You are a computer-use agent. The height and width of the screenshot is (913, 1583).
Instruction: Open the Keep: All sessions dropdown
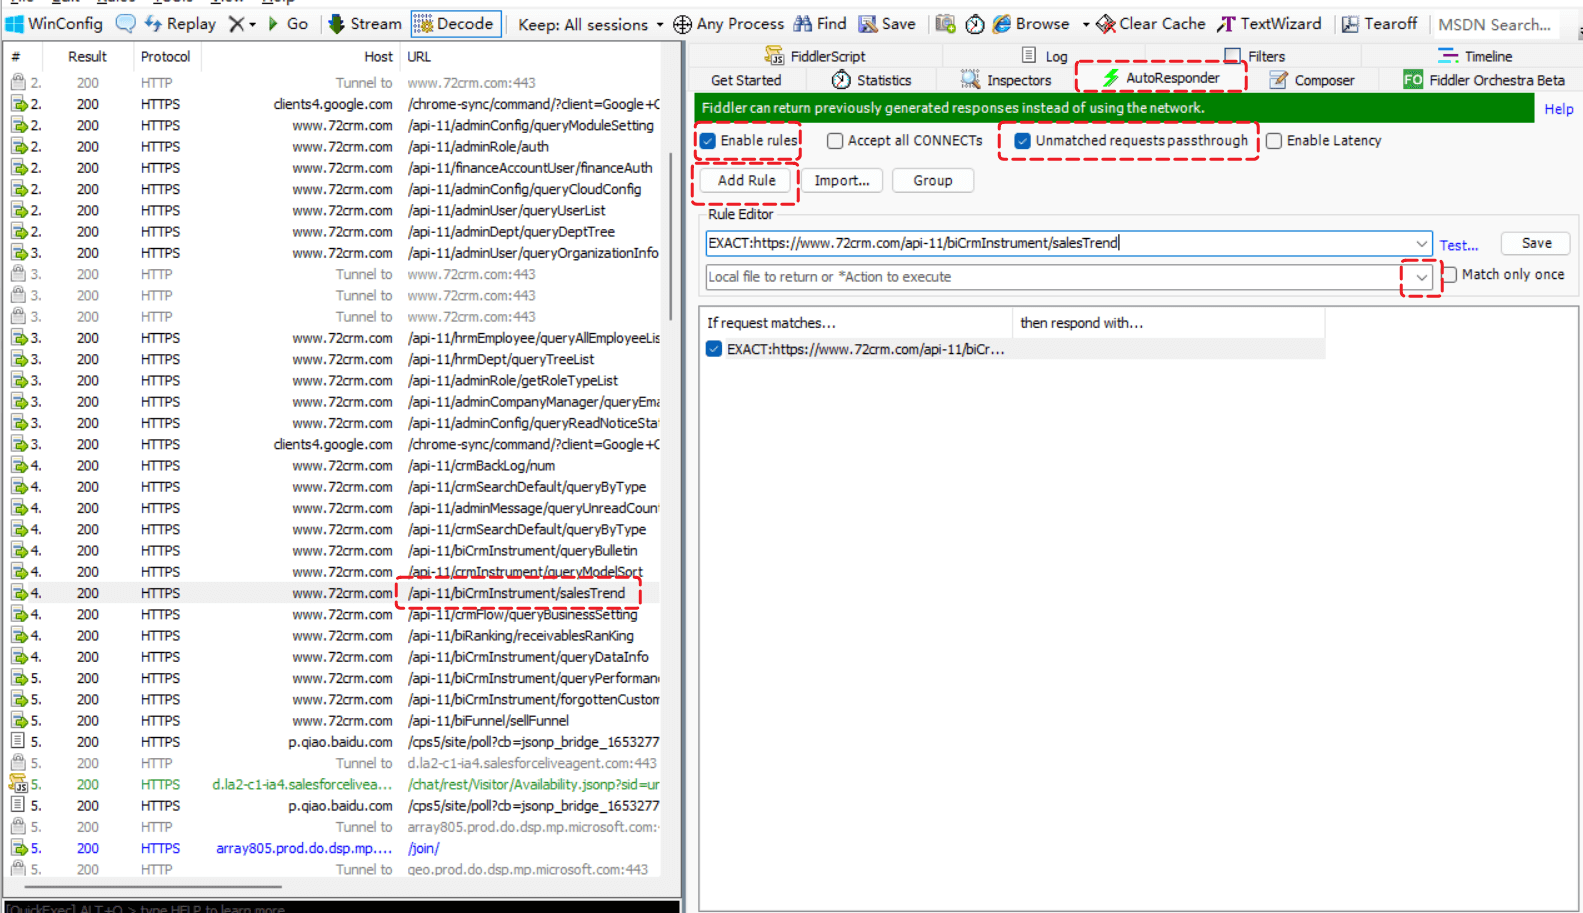point(590,24)
